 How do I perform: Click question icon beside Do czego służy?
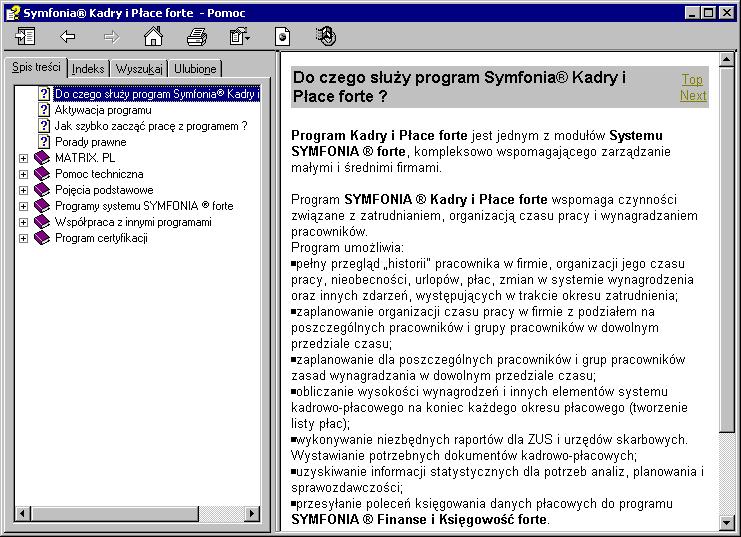coord(44,94)
